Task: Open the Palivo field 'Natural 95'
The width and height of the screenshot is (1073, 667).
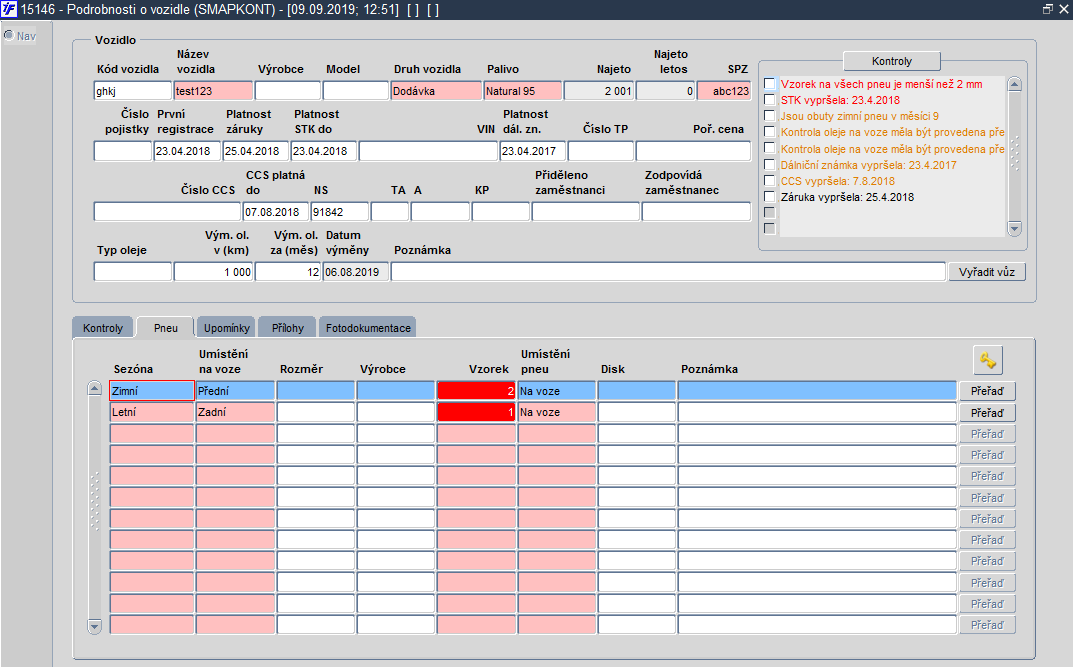Action: click(523, 91)
